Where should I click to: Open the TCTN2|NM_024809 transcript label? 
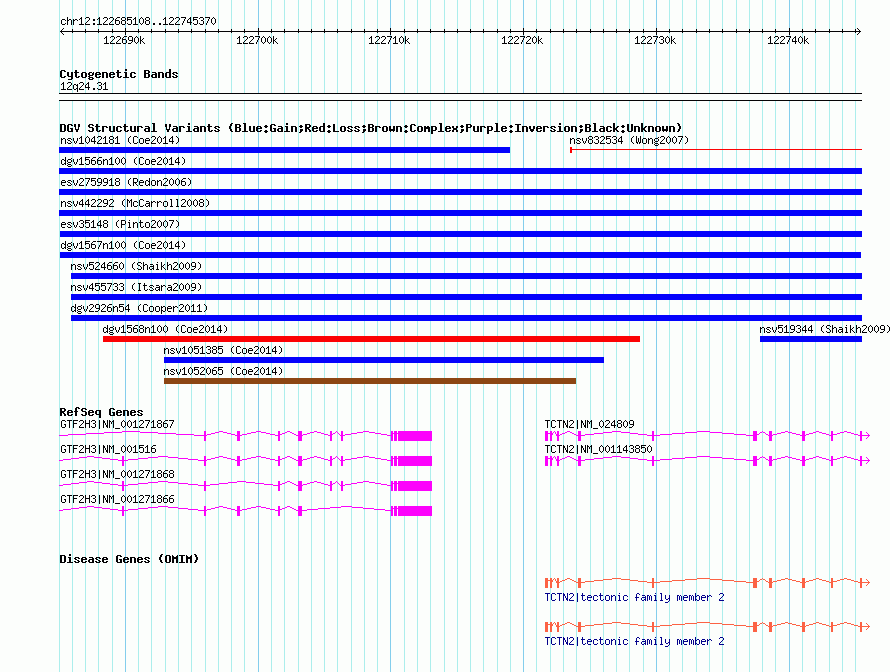(590, 425)
